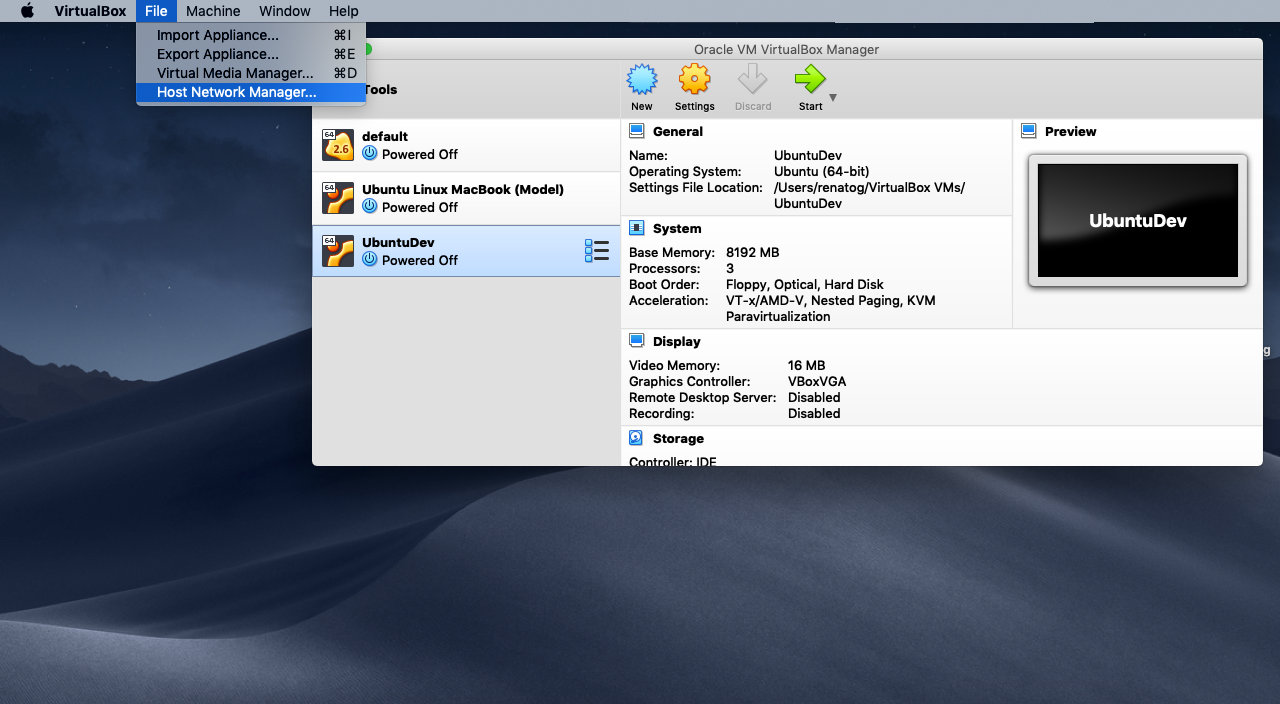This screenshot has width=1280, height=704.
Task: Open Virtual Media Manager from File menu
Action: [x=251, y=73]
